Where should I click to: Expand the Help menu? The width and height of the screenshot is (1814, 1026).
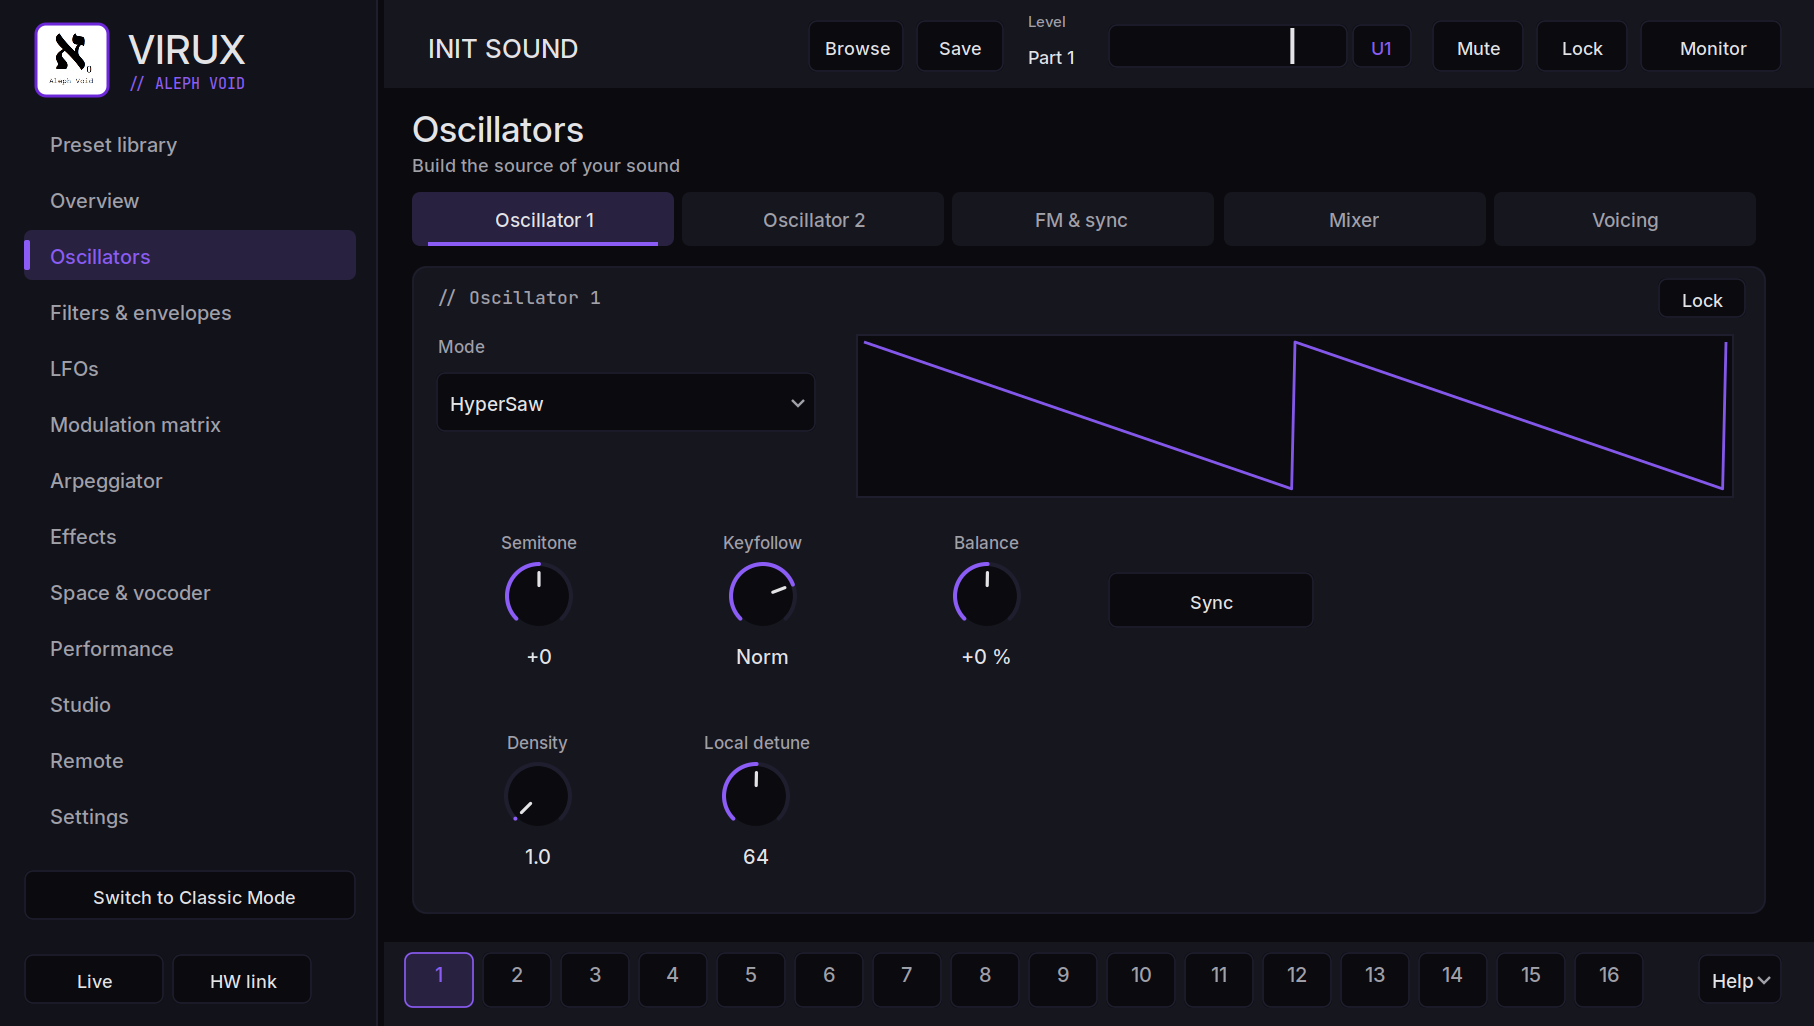[1740, 980]
